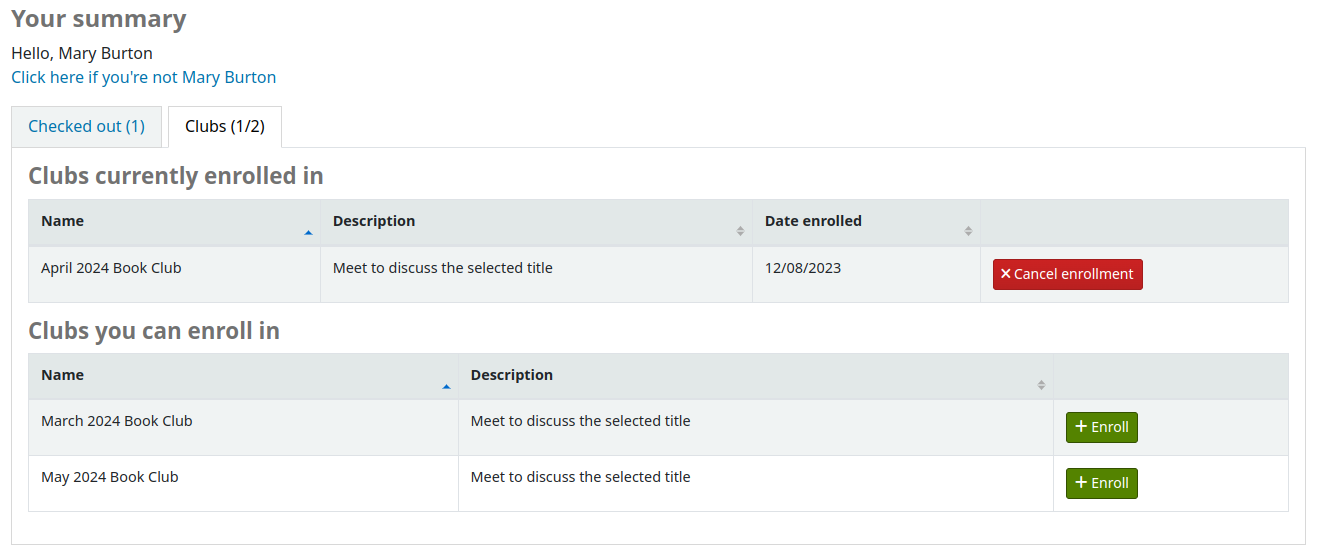This screenshot has width=1318, height=553.
Task: Click the May 2024 Book Club name cell
Action: [x=109, y=477]
